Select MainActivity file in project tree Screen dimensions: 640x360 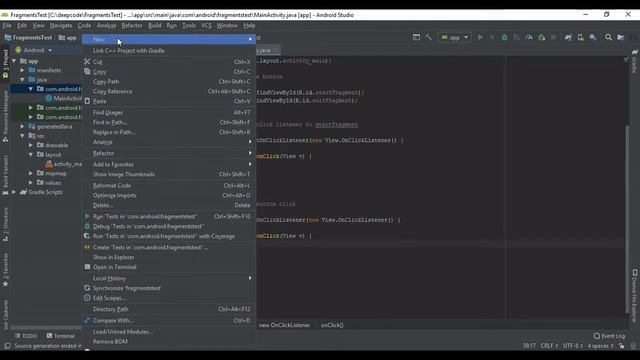(x=64, y=98)
